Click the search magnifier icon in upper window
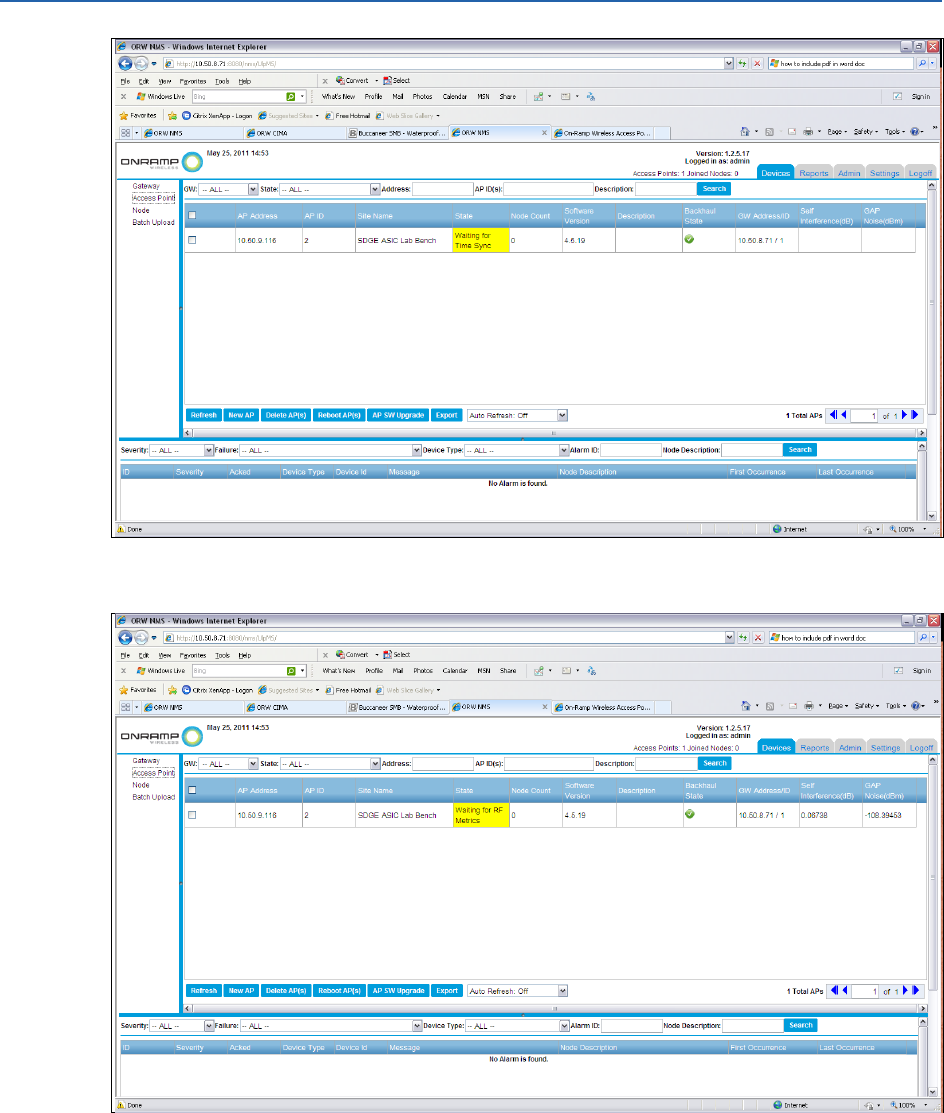 [x=922, y=63]
